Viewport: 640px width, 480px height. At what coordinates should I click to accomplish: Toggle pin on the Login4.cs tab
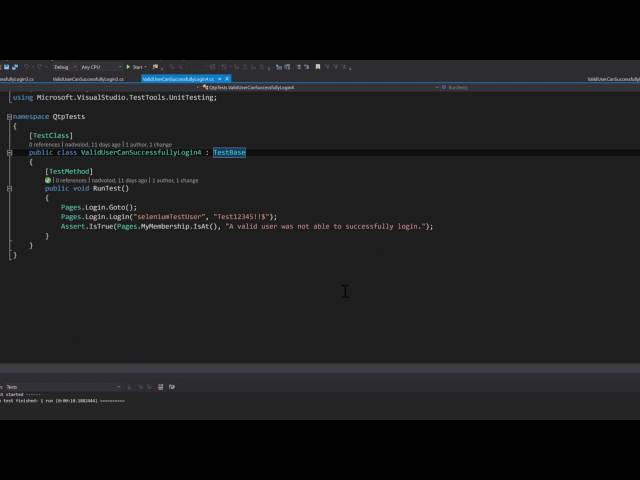point(220,79)
